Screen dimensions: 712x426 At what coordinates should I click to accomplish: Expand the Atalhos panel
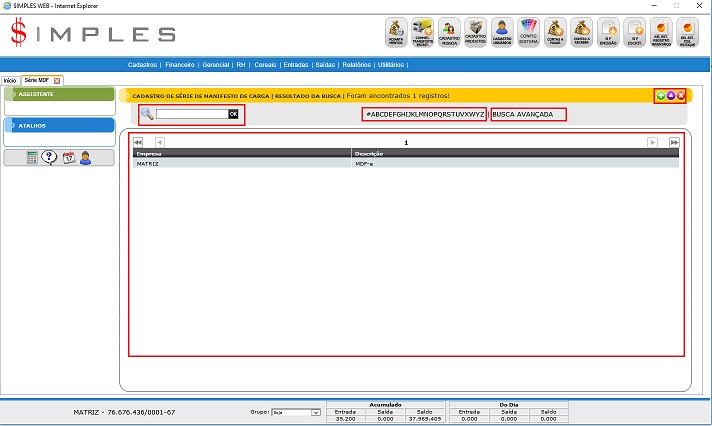[x=58, y=126]
